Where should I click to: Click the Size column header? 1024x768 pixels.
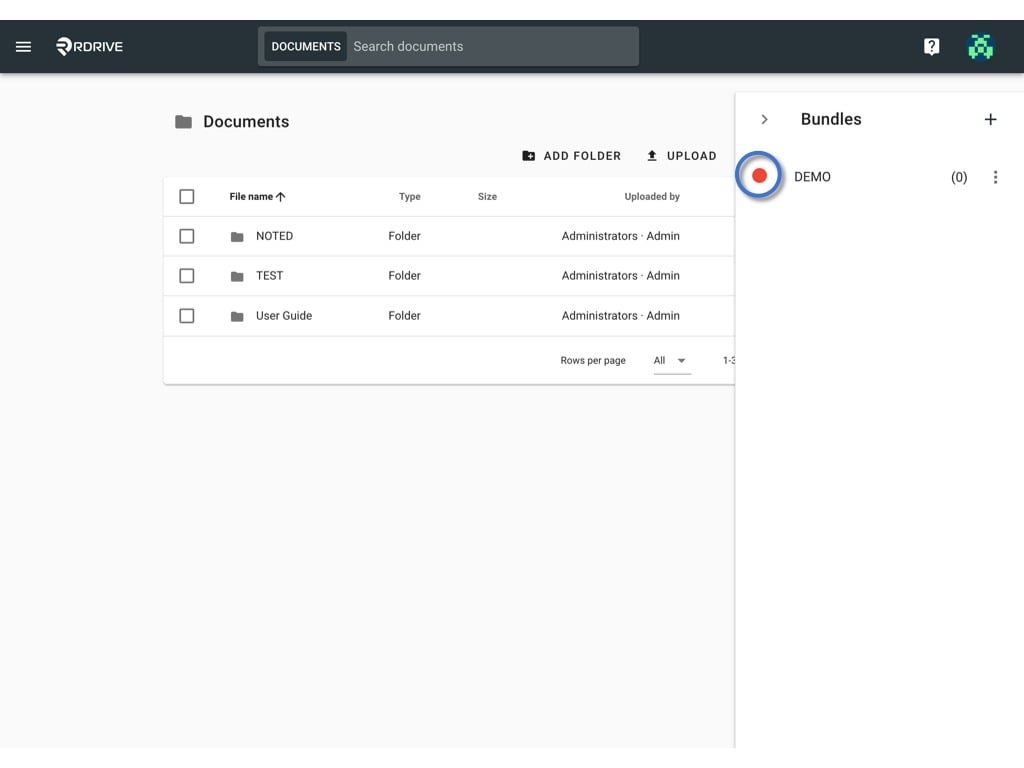click(x=487, y=197)
